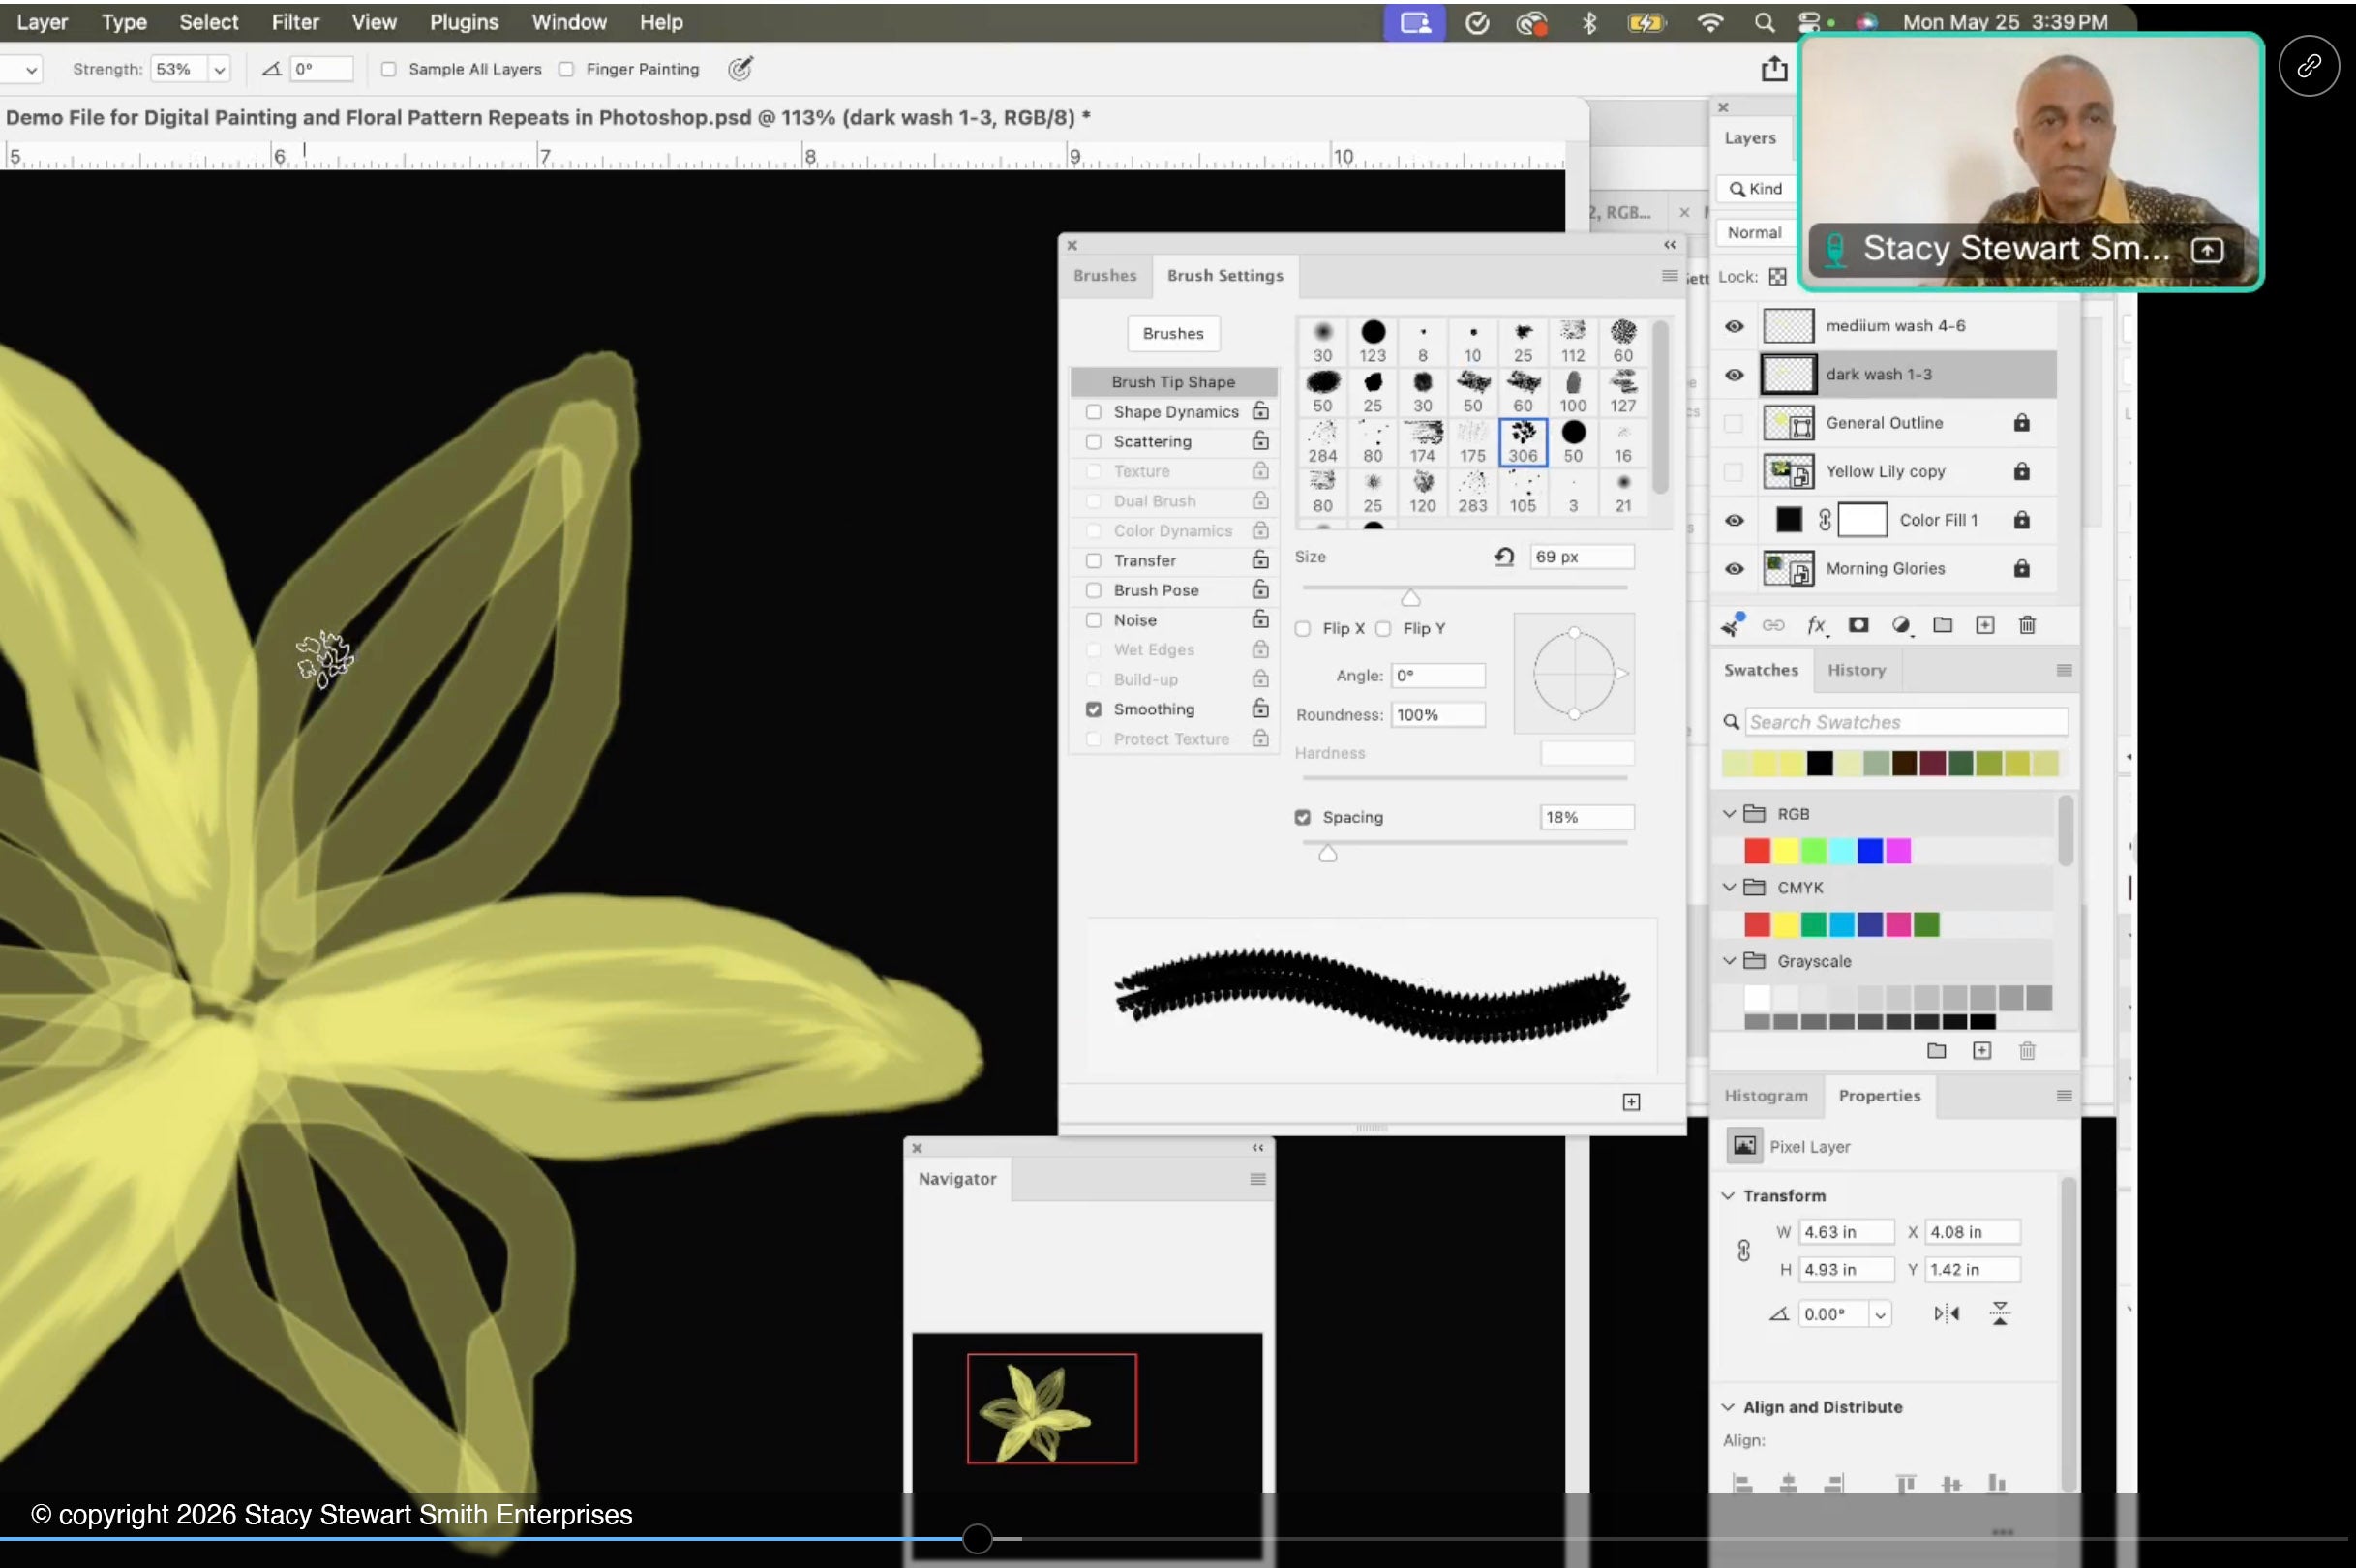This screenshot has height=1568, width=2356.
Task: Enable the Shape Dynamics checkbox
Action: tap(1093, 412)
